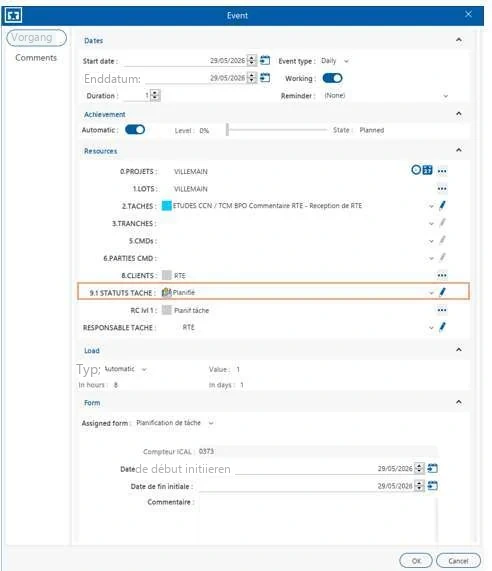Open the three-dots menu for 1.LOTS
Screen dimensions: 492x571
point(442,189)
